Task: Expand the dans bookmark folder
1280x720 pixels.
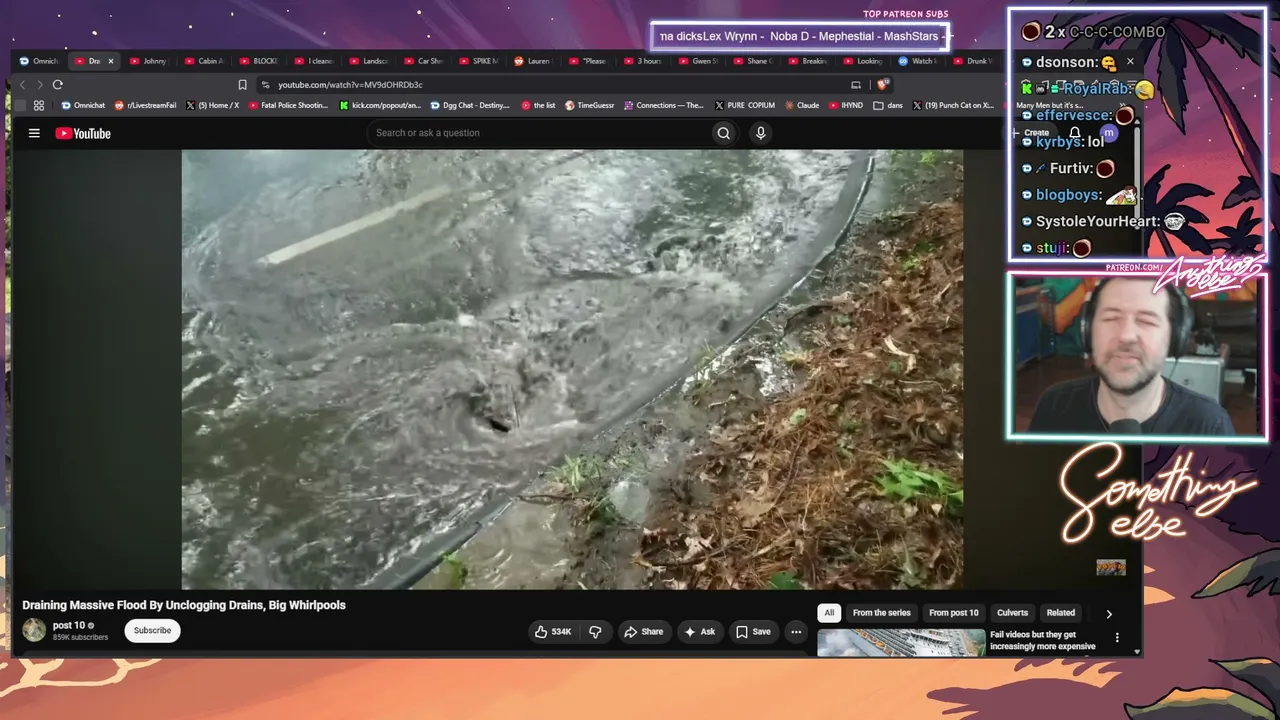Action: click(888, 105)
